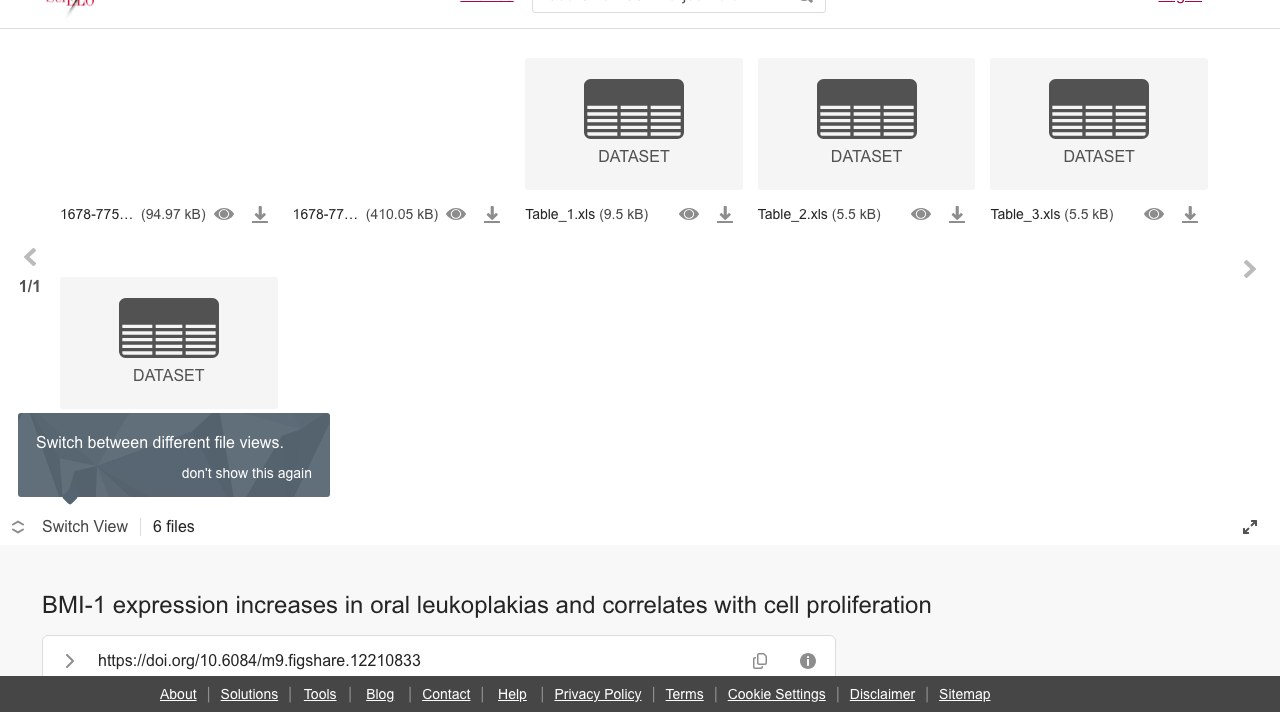1280x720 pixels.
Task: Click the file name "Table_1.xls (9.5 kB)"
Action: click(587, 214)
